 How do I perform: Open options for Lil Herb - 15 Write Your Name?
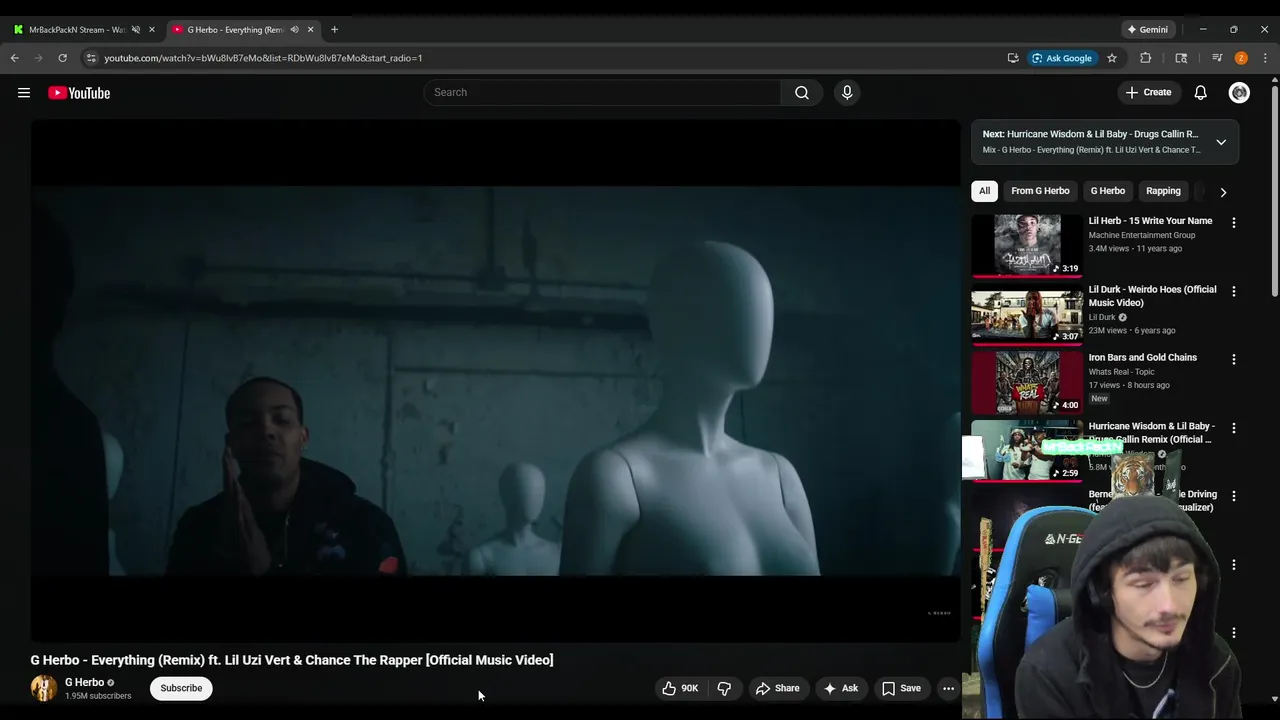coord(1233,223)
